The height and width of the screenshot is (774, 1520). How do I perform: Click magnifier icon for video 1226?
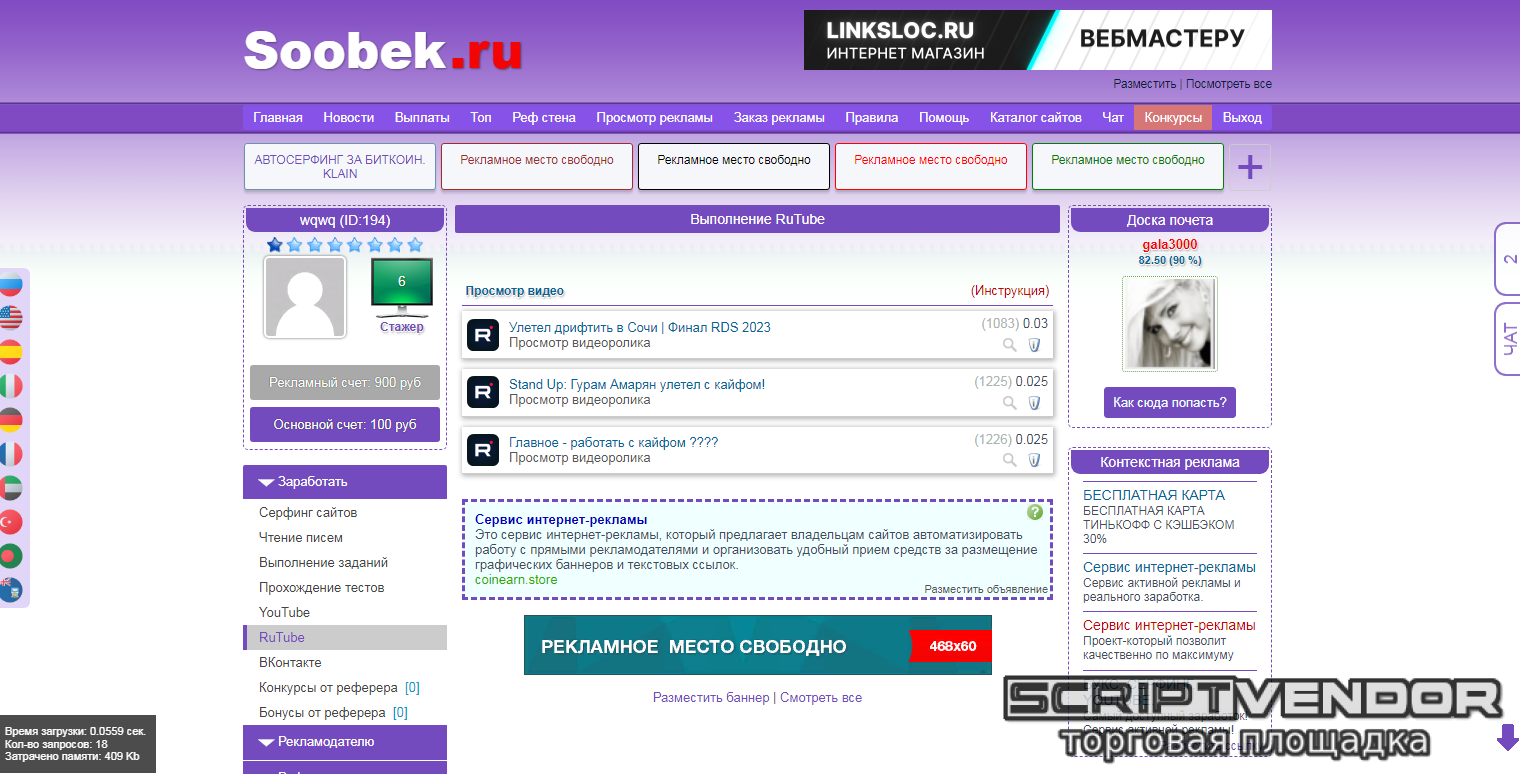(x=1010, y=460)
